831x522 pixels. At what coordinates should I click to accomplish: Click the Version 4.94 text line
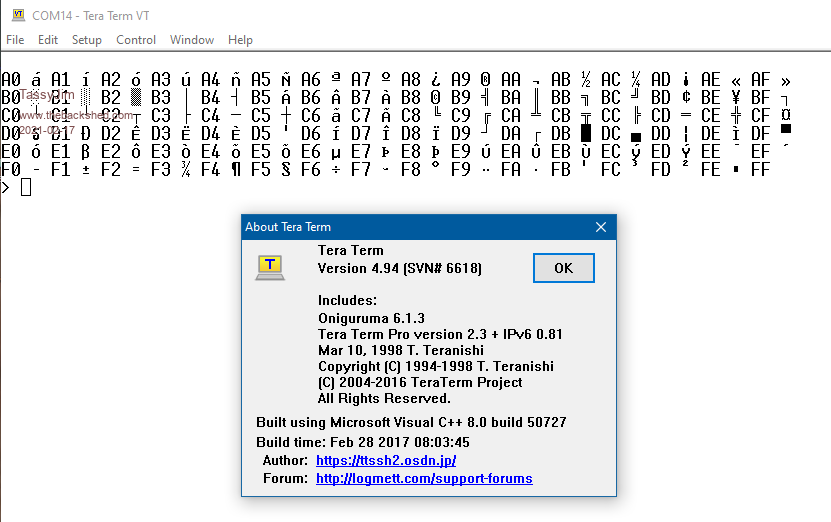(399, 268)
